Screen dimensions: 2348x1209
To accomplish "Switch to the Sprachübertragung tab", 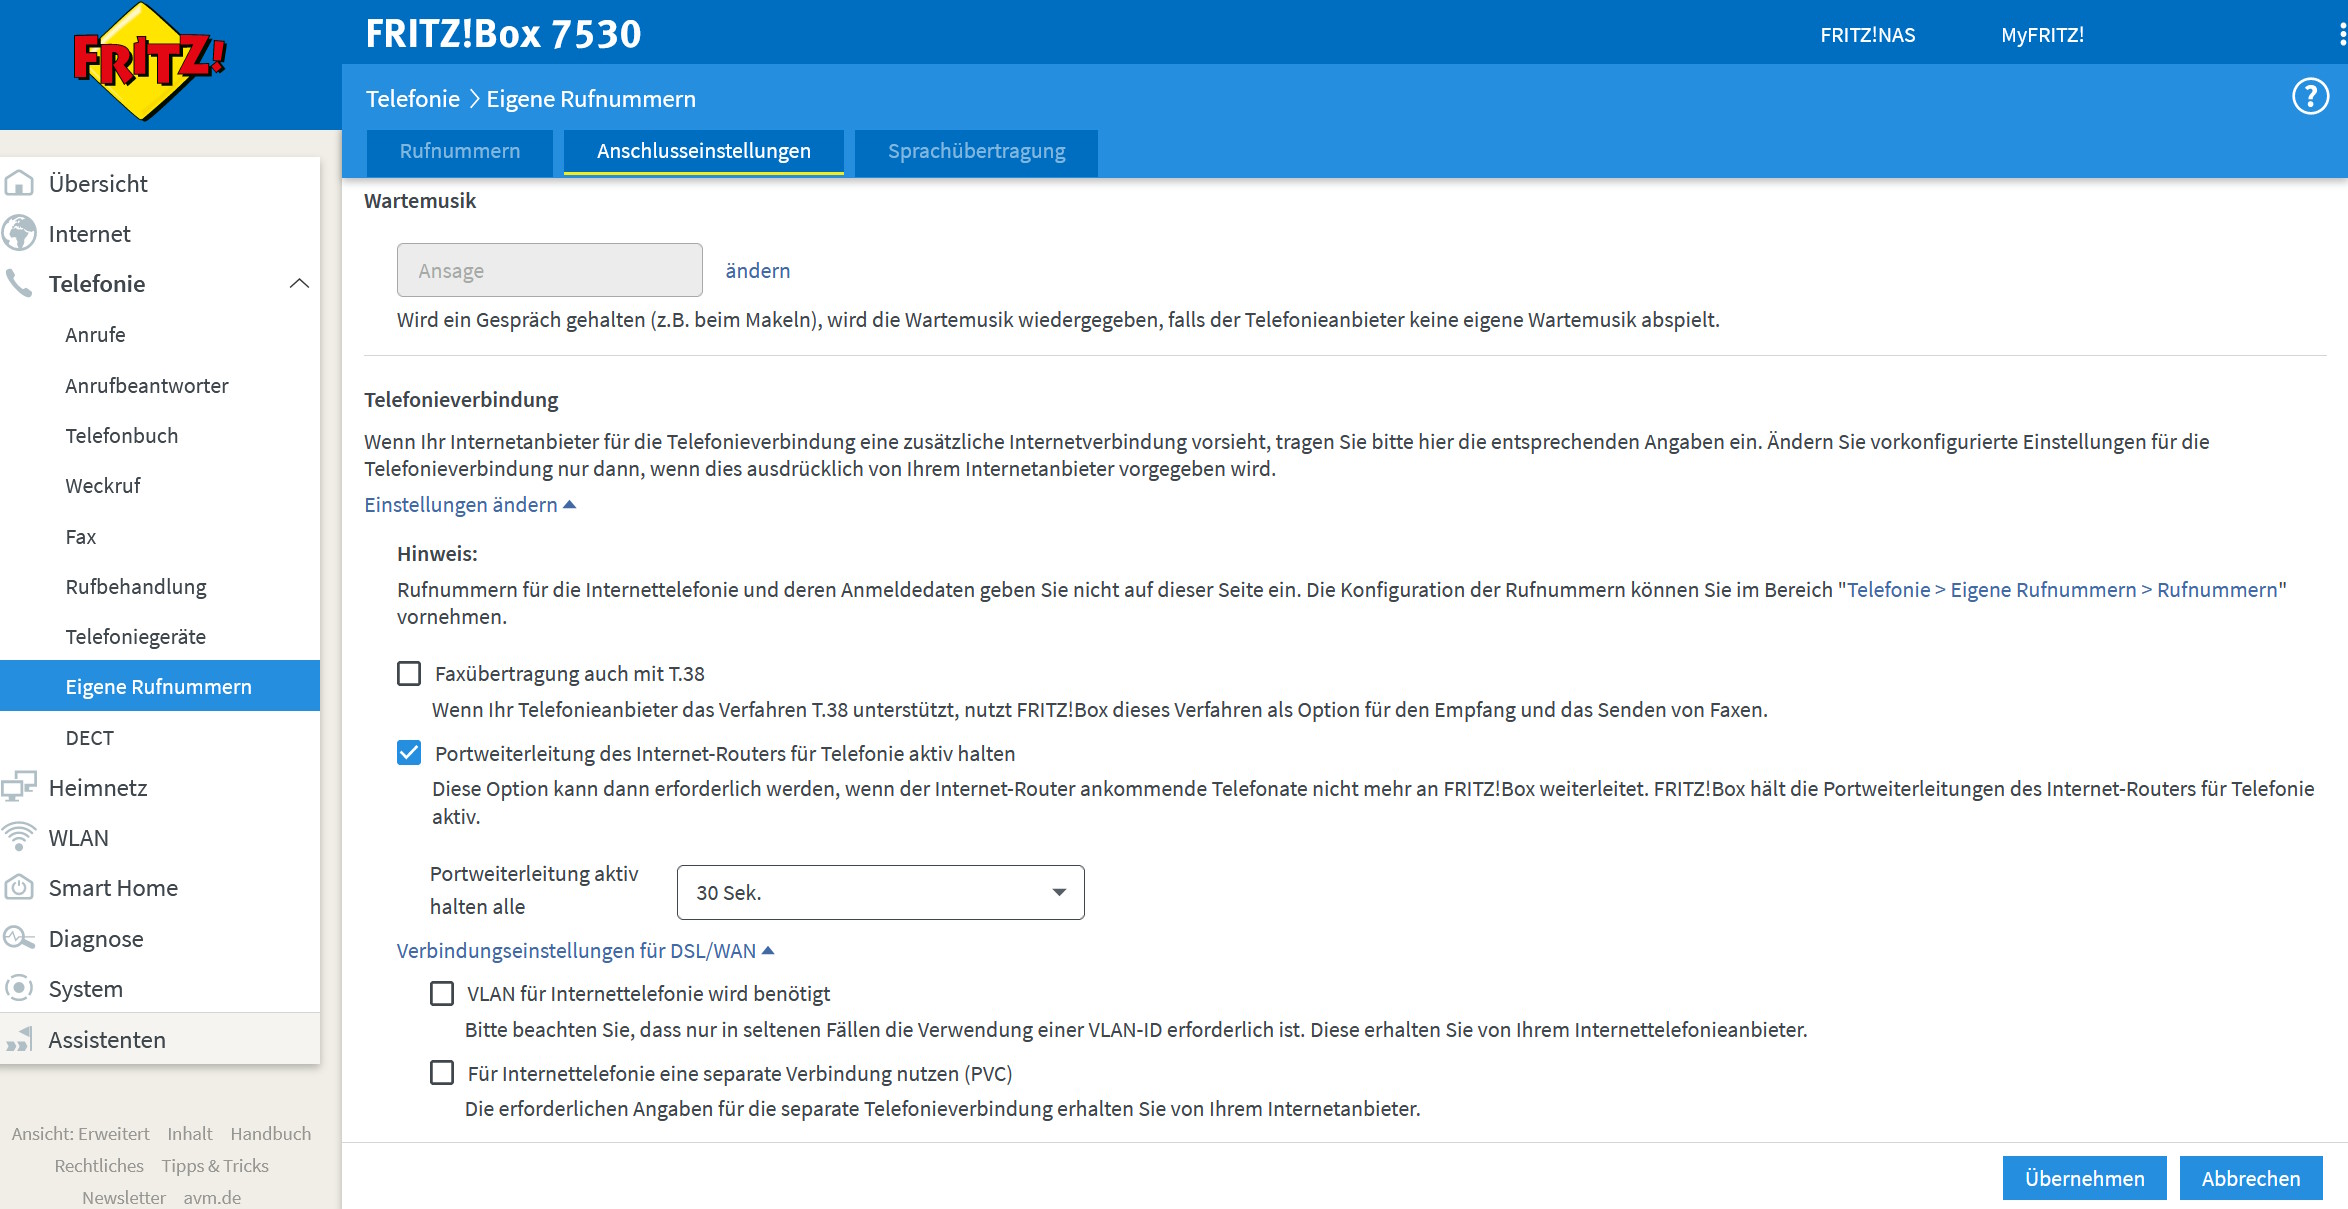I will pyautogui.click(x=976, y=151).
